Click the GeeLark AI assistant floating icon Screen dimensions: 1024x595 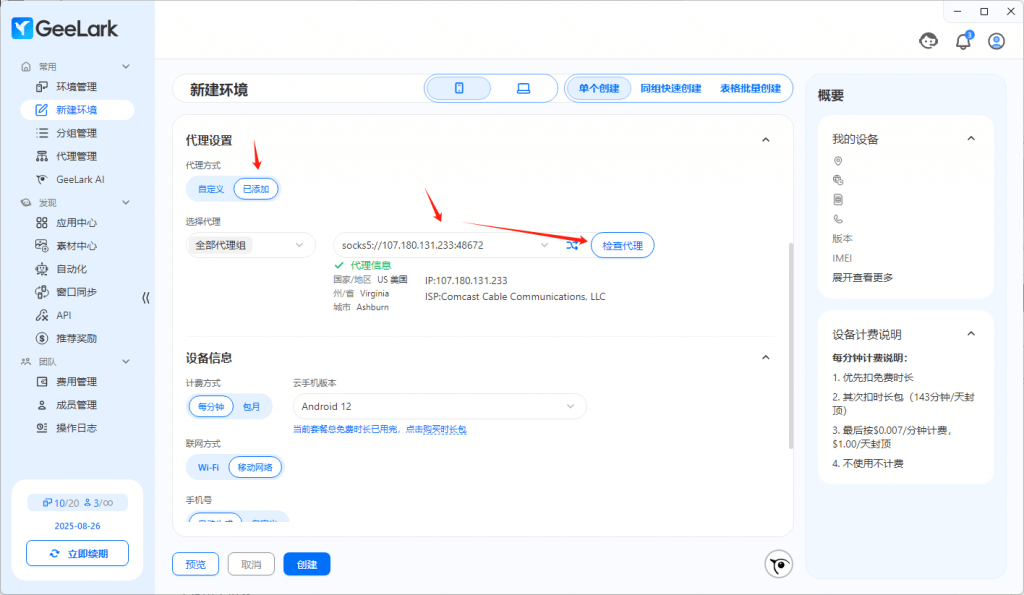tap(779, 564)
